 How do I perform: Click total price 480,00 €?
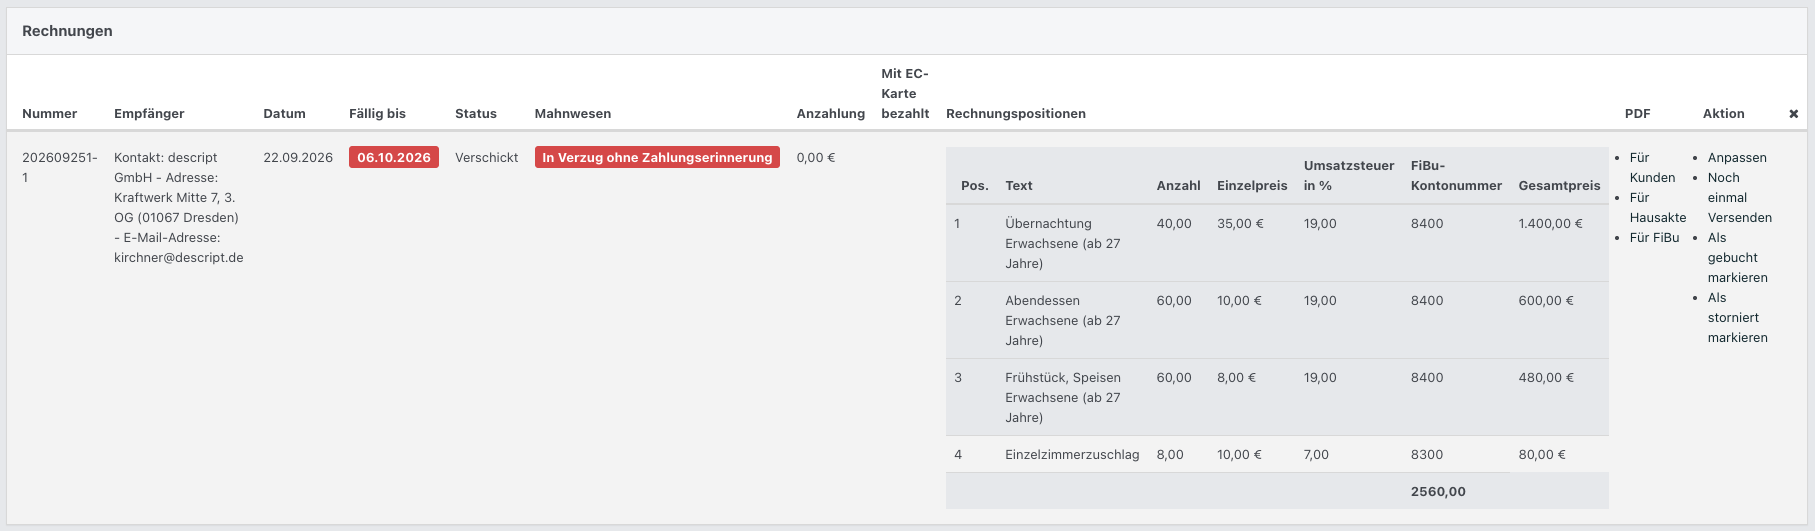(1546, 378)
